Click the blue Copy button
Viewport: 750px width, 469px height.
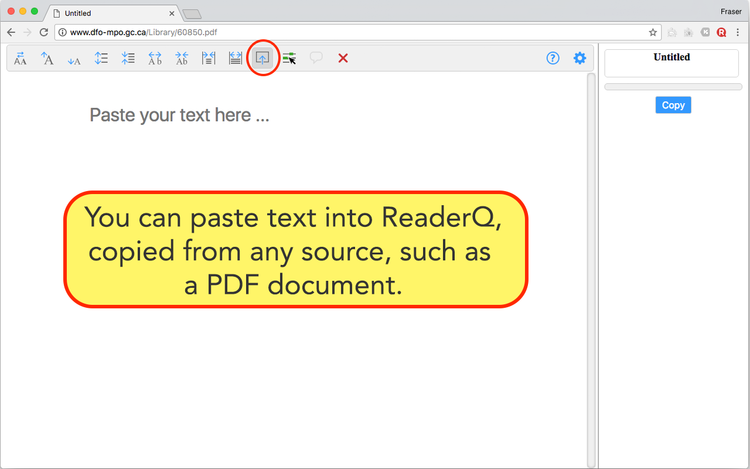pos(673,105)
